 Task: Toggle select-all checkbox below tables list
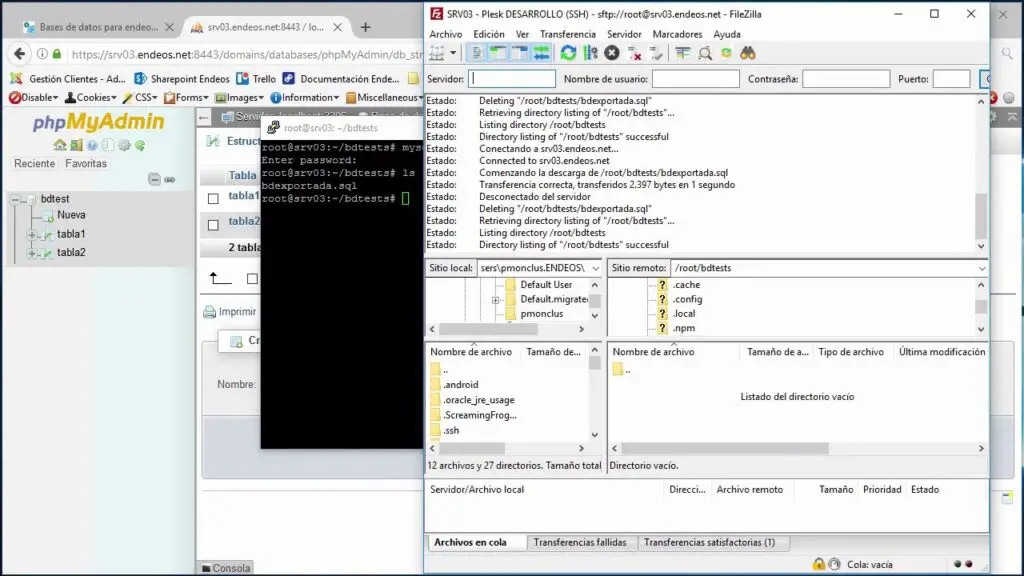pos(252,279)
